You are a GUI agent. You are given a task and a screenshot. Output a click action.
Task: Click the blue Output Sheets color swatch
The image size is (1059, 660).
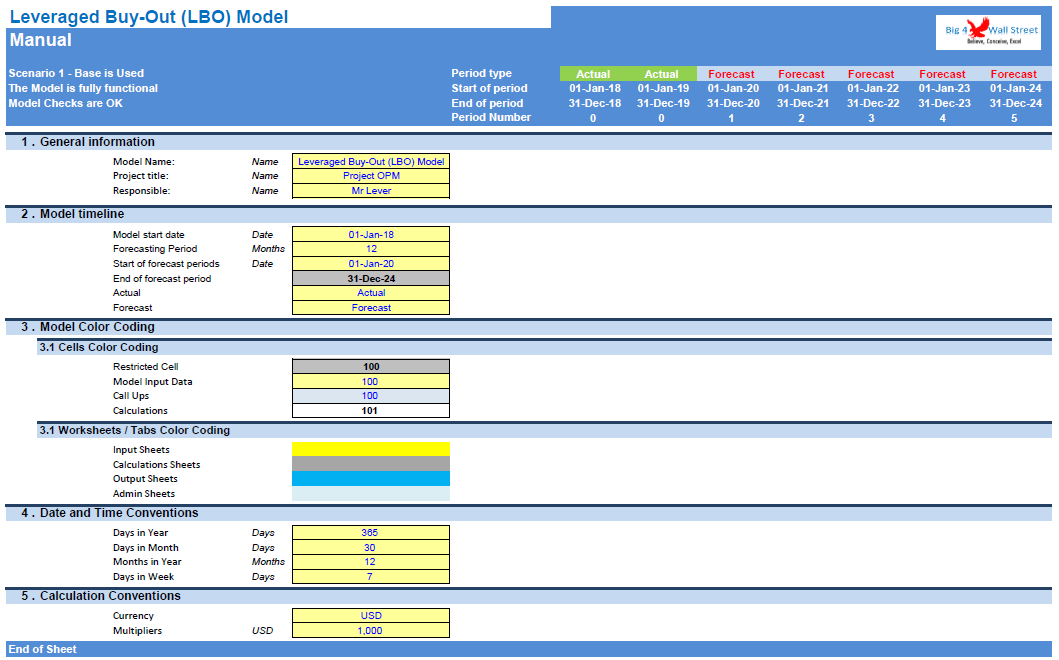coord(371,479)
